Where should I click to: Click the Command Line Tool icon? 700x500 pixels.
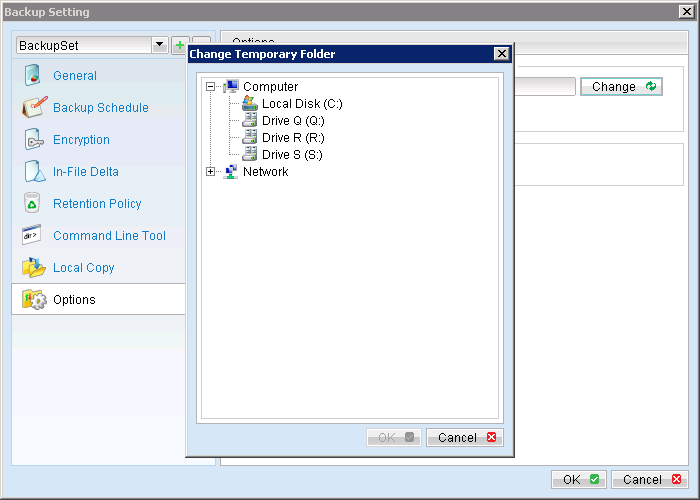click(35, 236)
